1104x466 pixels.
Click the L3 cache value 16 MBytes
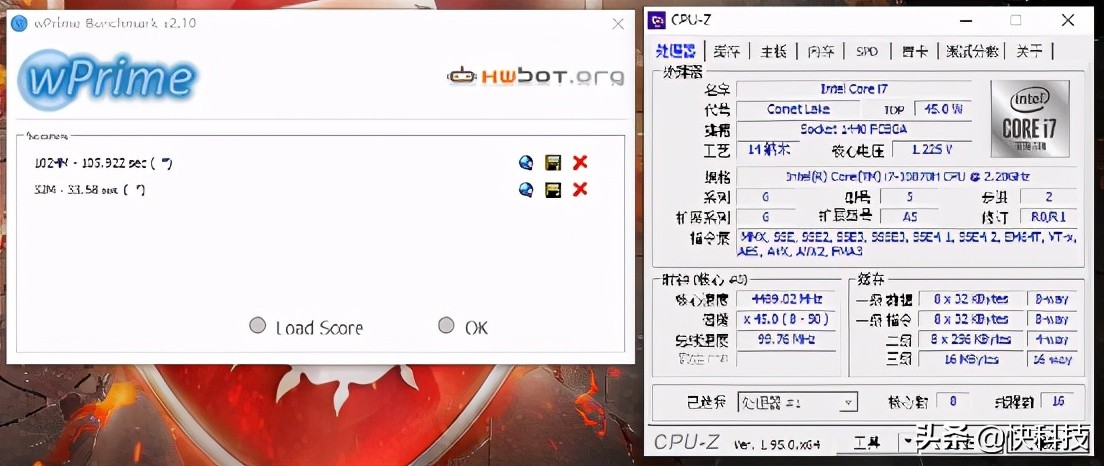[970, 359]
